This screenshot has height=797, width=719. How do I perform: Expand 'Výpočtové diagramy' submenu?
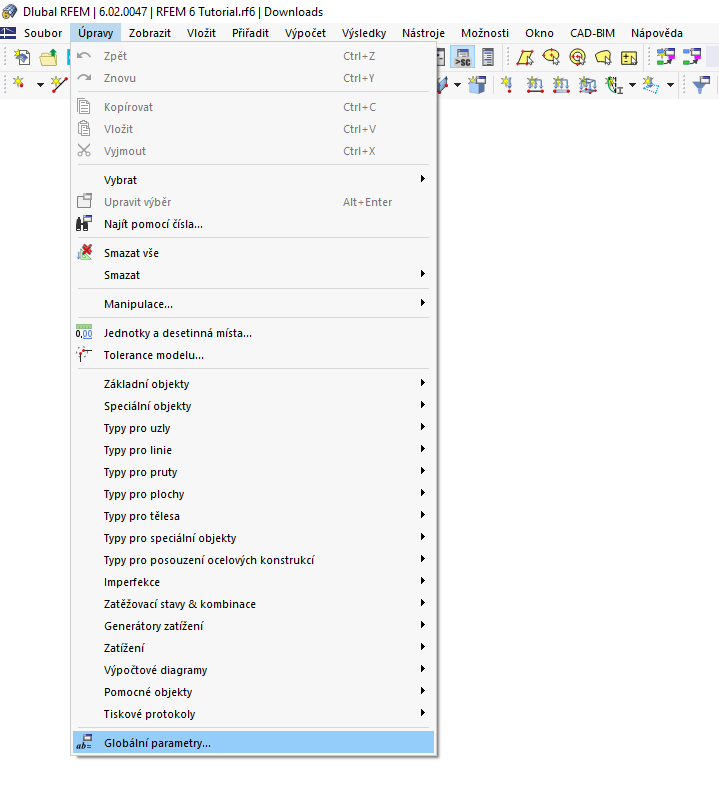point(253,670)
